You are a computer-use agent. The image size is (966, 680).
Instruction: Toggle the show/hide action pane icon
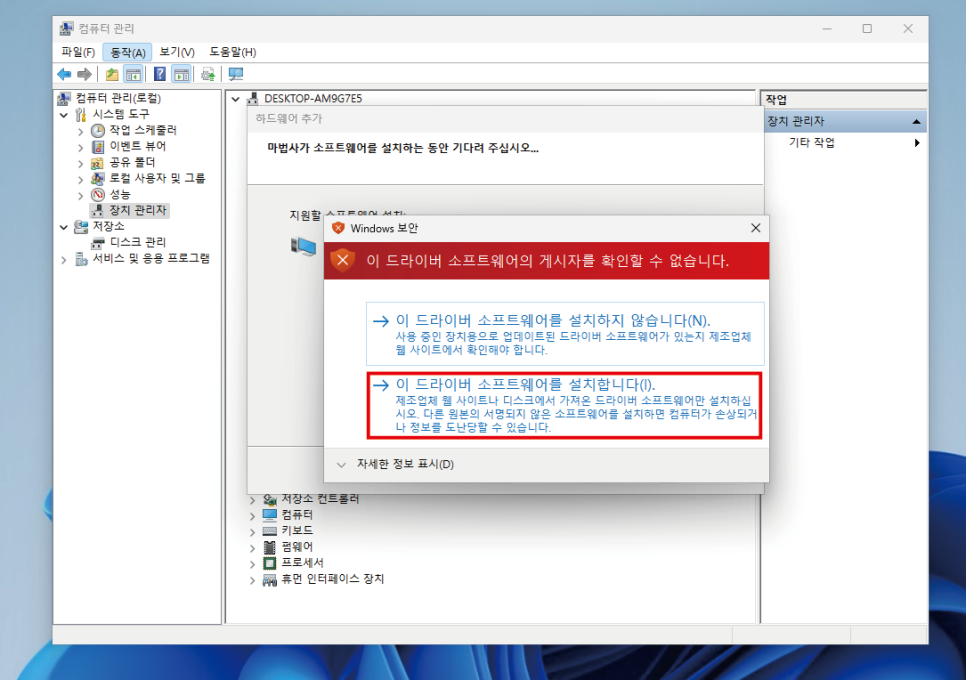pyautogui.click(x=181, y=75)
